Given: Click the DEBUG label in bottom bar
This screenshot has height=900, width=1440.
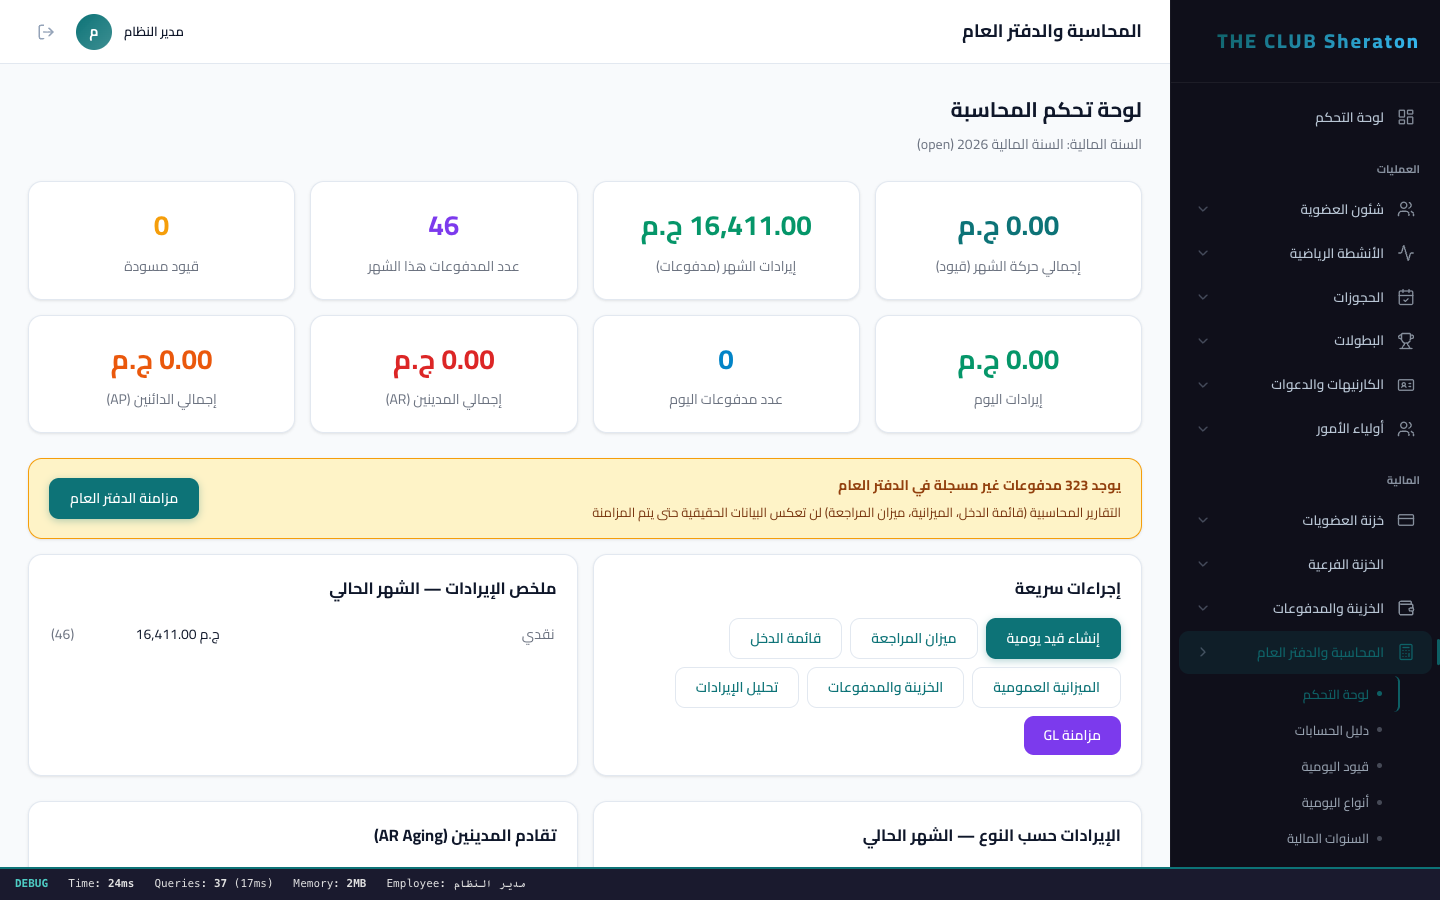Looking at the screenshot, I should [x=31, y=883].
